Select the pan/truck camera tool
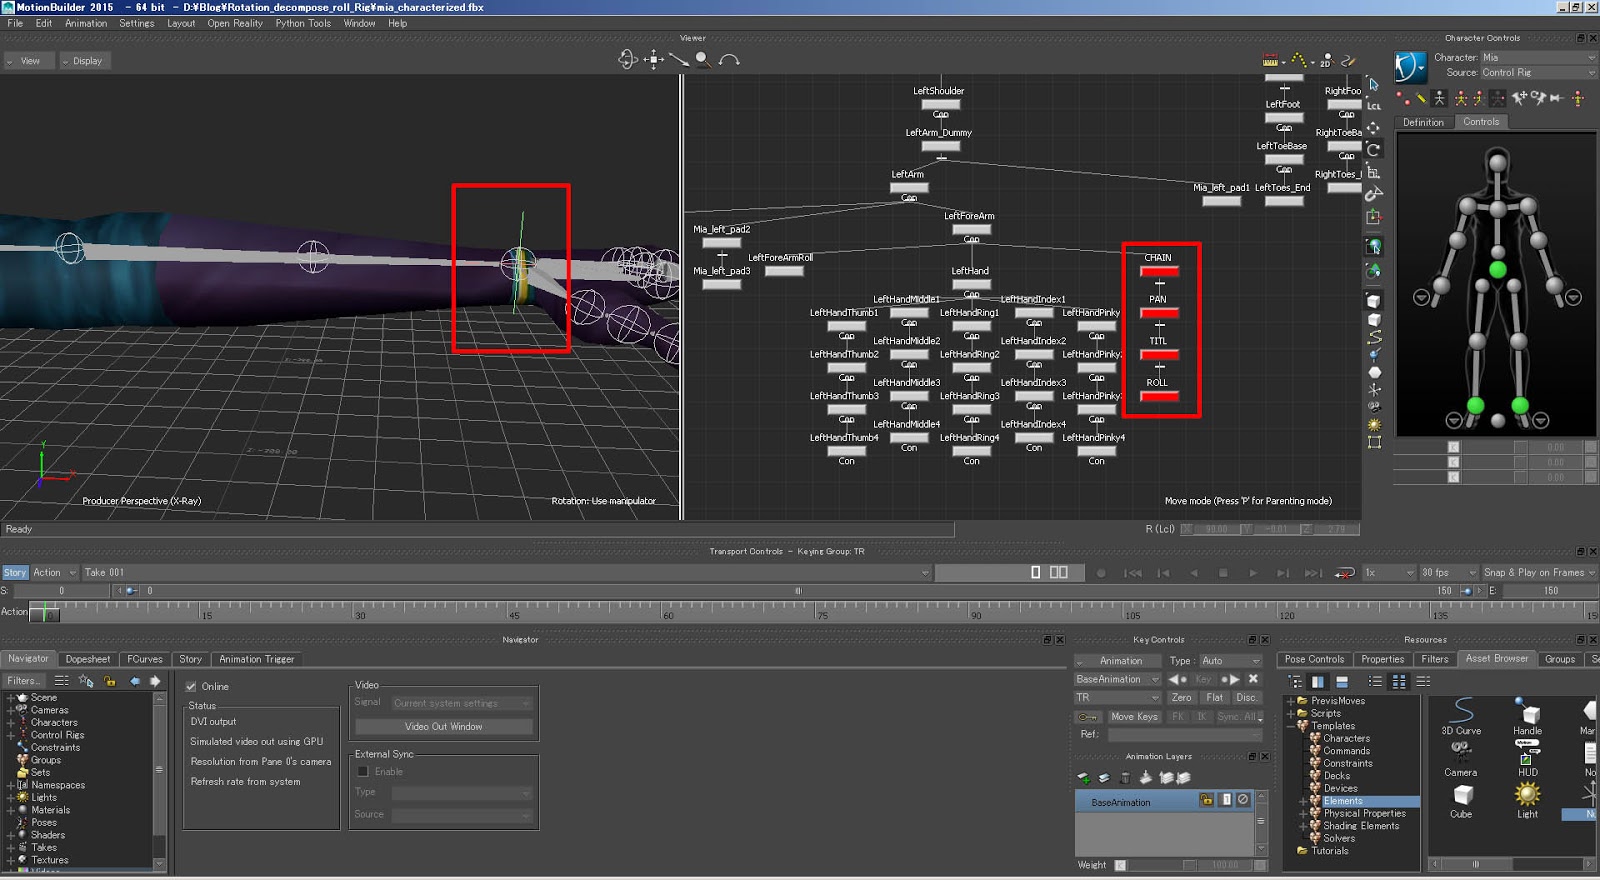Viewport: 1600px width, 880px height. [x=653, y=60]
